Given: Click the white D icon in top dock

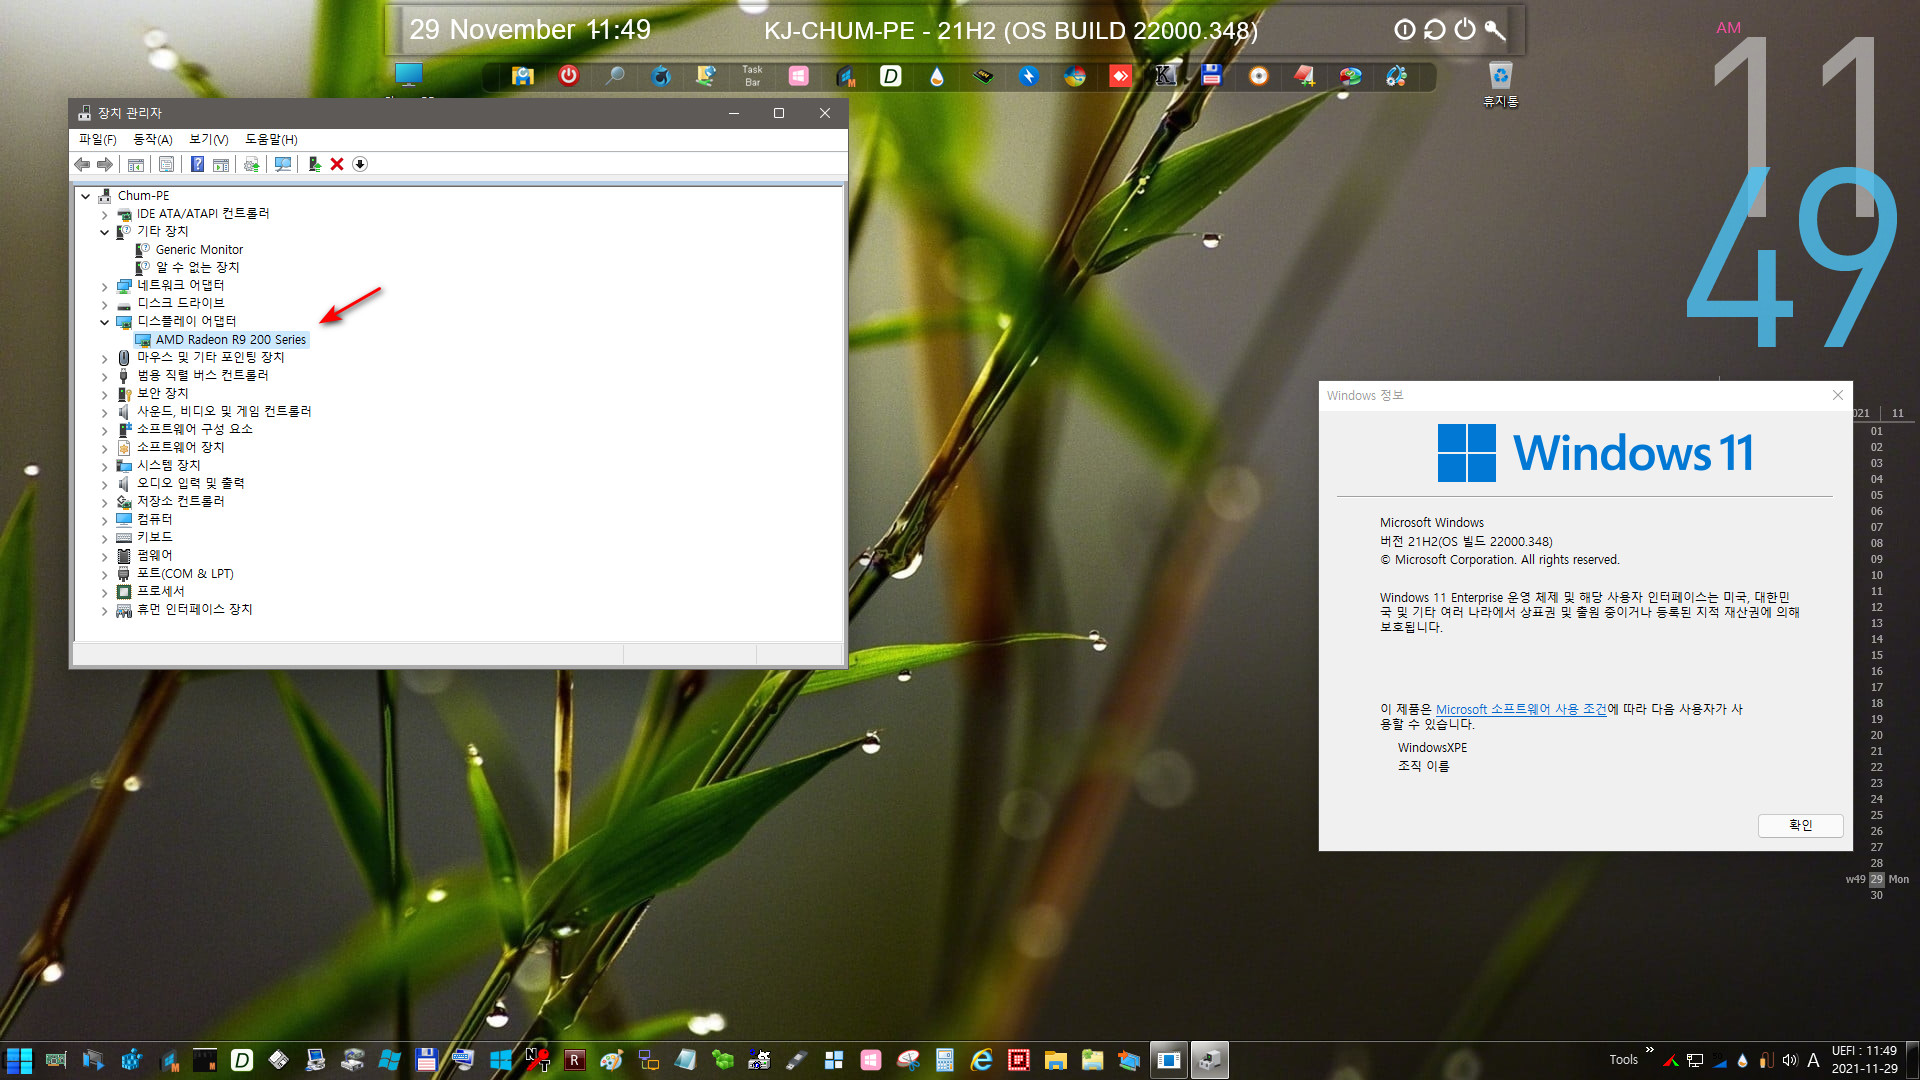Looking at the screenshot, I should click(890, 75).
